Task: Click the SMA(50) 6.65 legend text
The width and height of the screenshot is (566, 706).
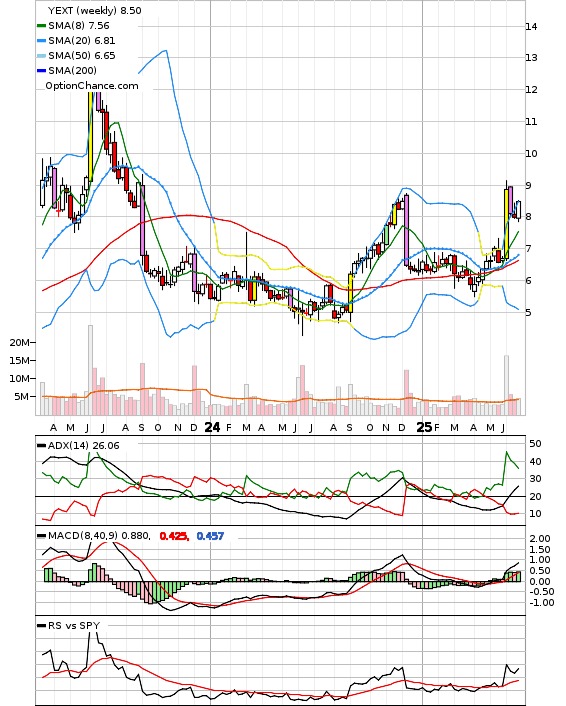Action: point(82,56)
